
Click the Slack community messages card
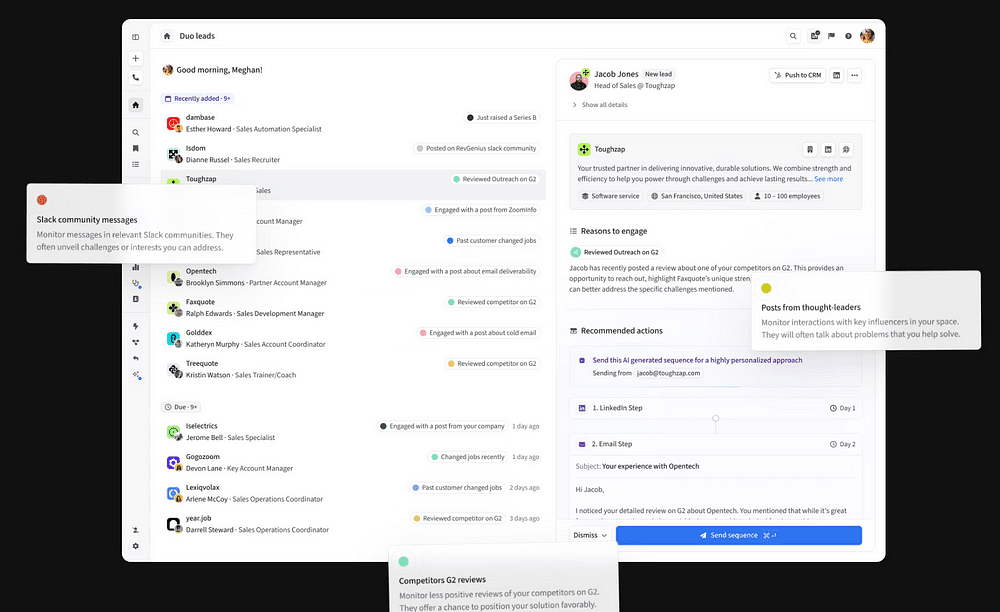141,223
